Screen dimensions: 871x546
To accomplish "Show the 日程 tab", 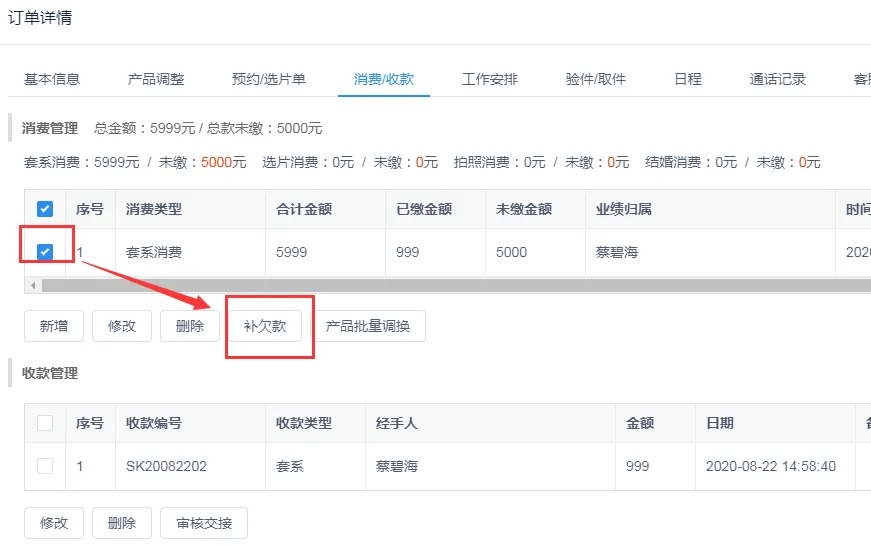I will pyautogui.click(x=688, y=79).
